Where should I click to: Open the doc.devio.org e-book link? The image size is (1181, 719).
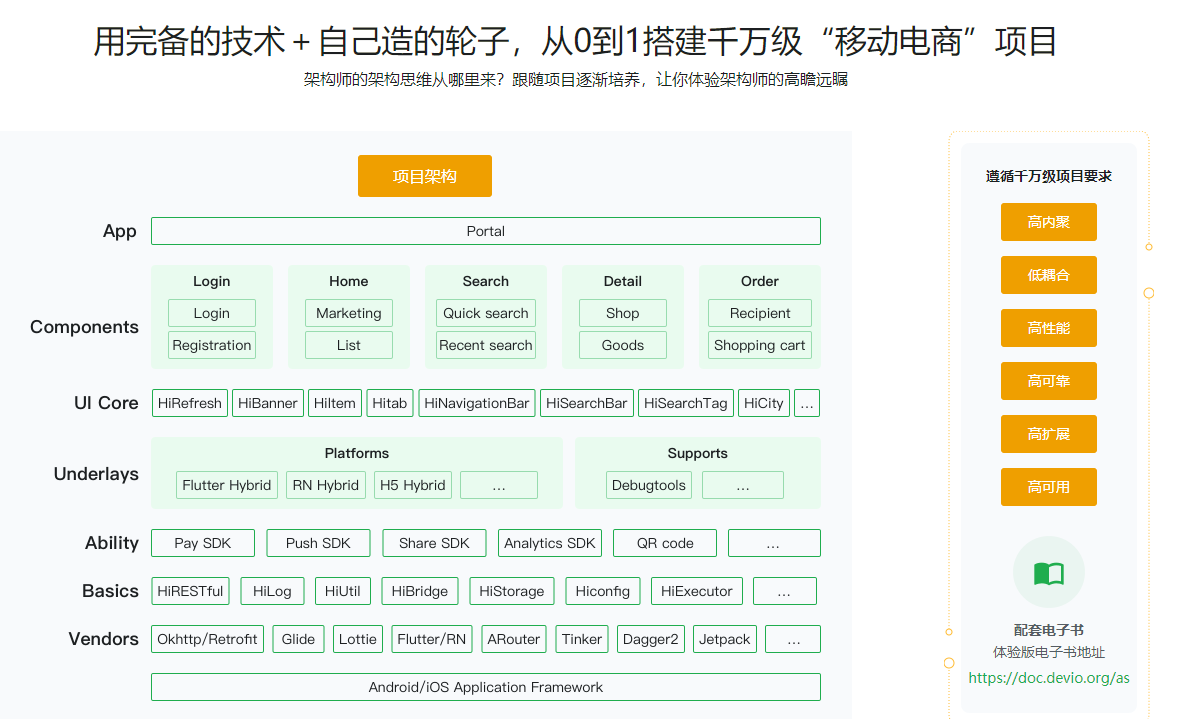[x=1048, y=677]
